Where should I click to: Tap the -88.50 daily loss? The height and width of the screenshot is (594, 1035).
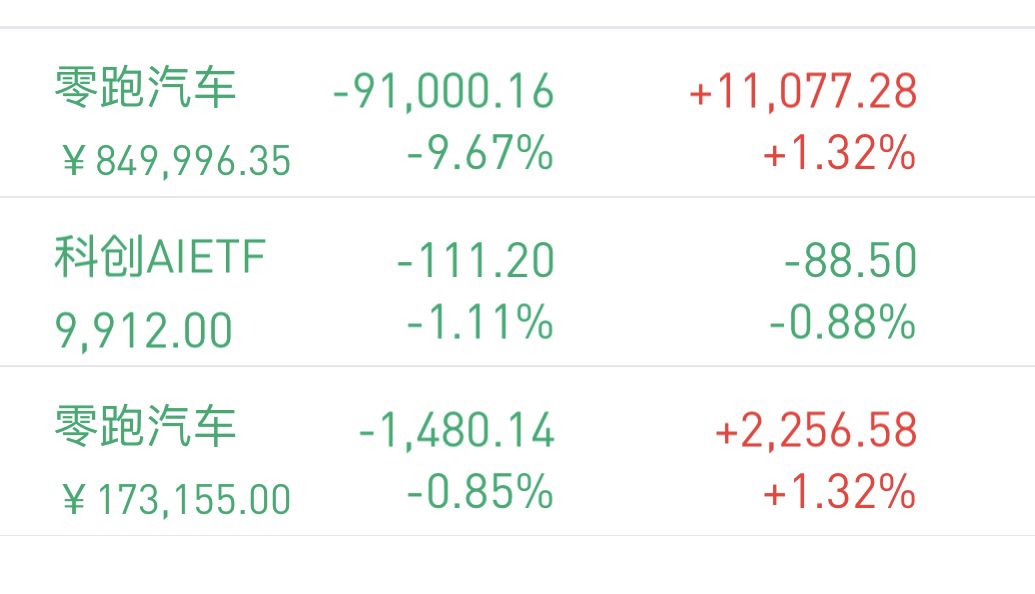[851, 261]
